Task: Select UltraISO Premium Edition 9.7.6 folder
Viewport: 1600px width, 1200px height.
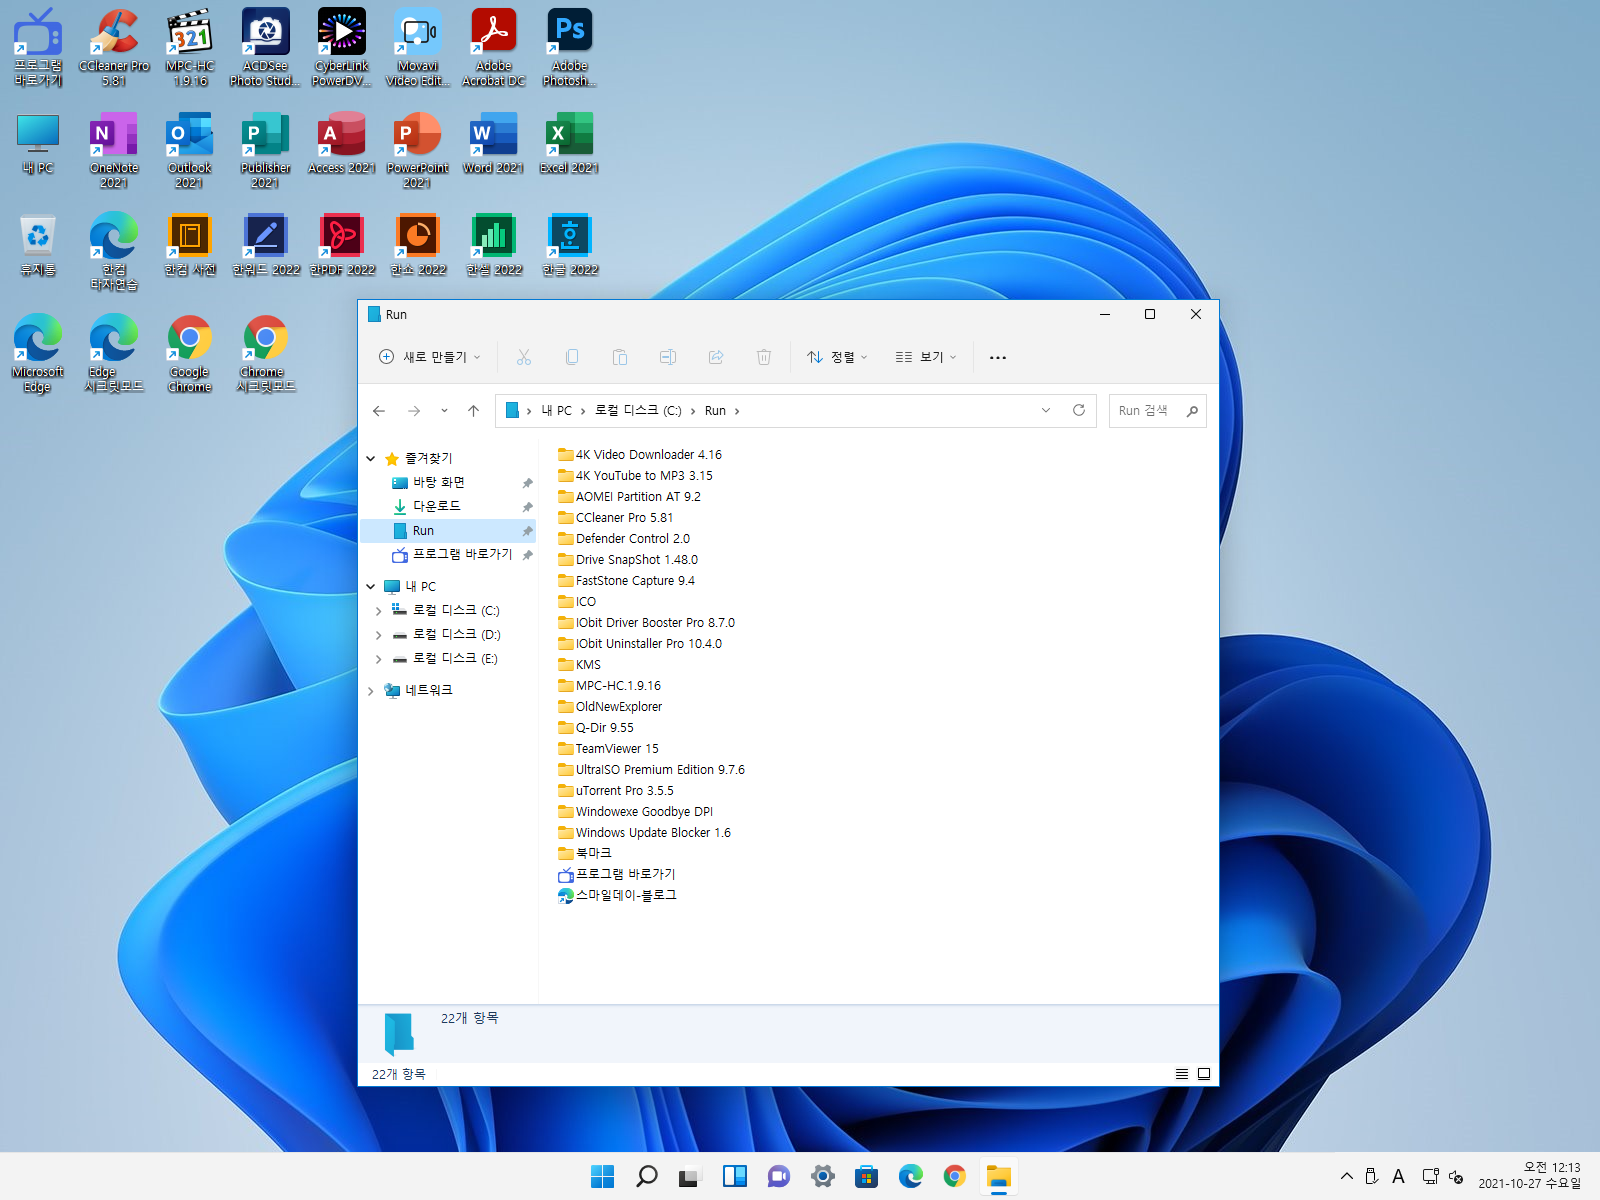Action: pos(651,770)
